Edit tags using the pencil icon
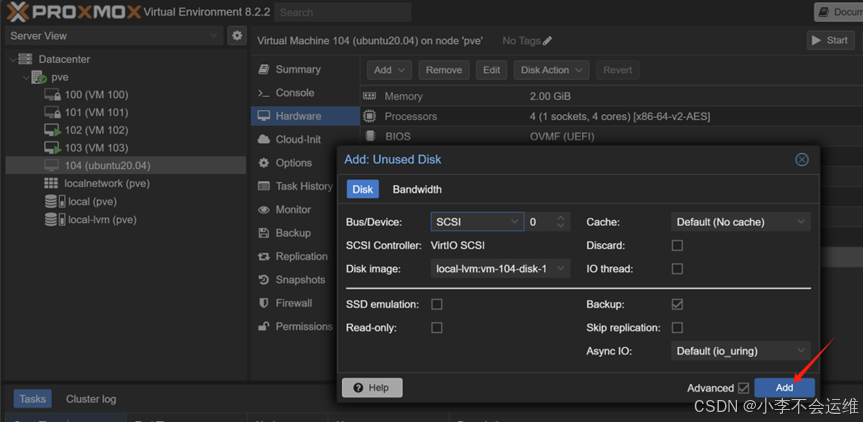Screen dimensions: 863x422 point(547,41)
